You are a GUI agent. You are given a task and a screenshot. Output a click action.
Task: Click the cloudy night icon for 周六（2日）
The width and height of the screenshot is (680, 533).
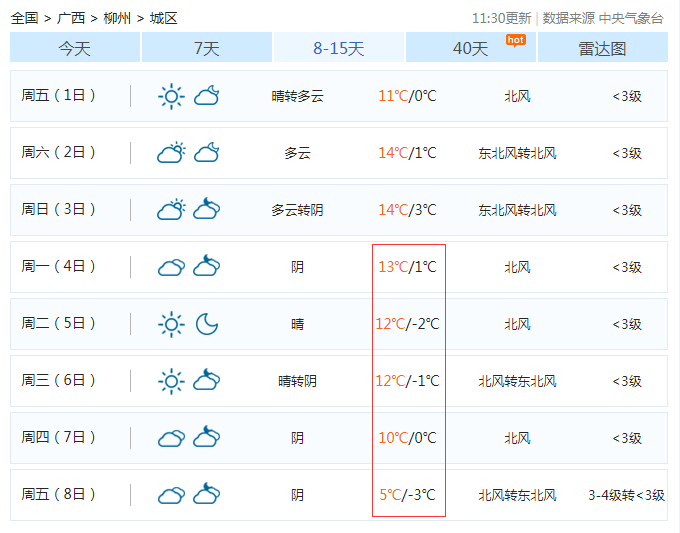(x=207, y=153)
